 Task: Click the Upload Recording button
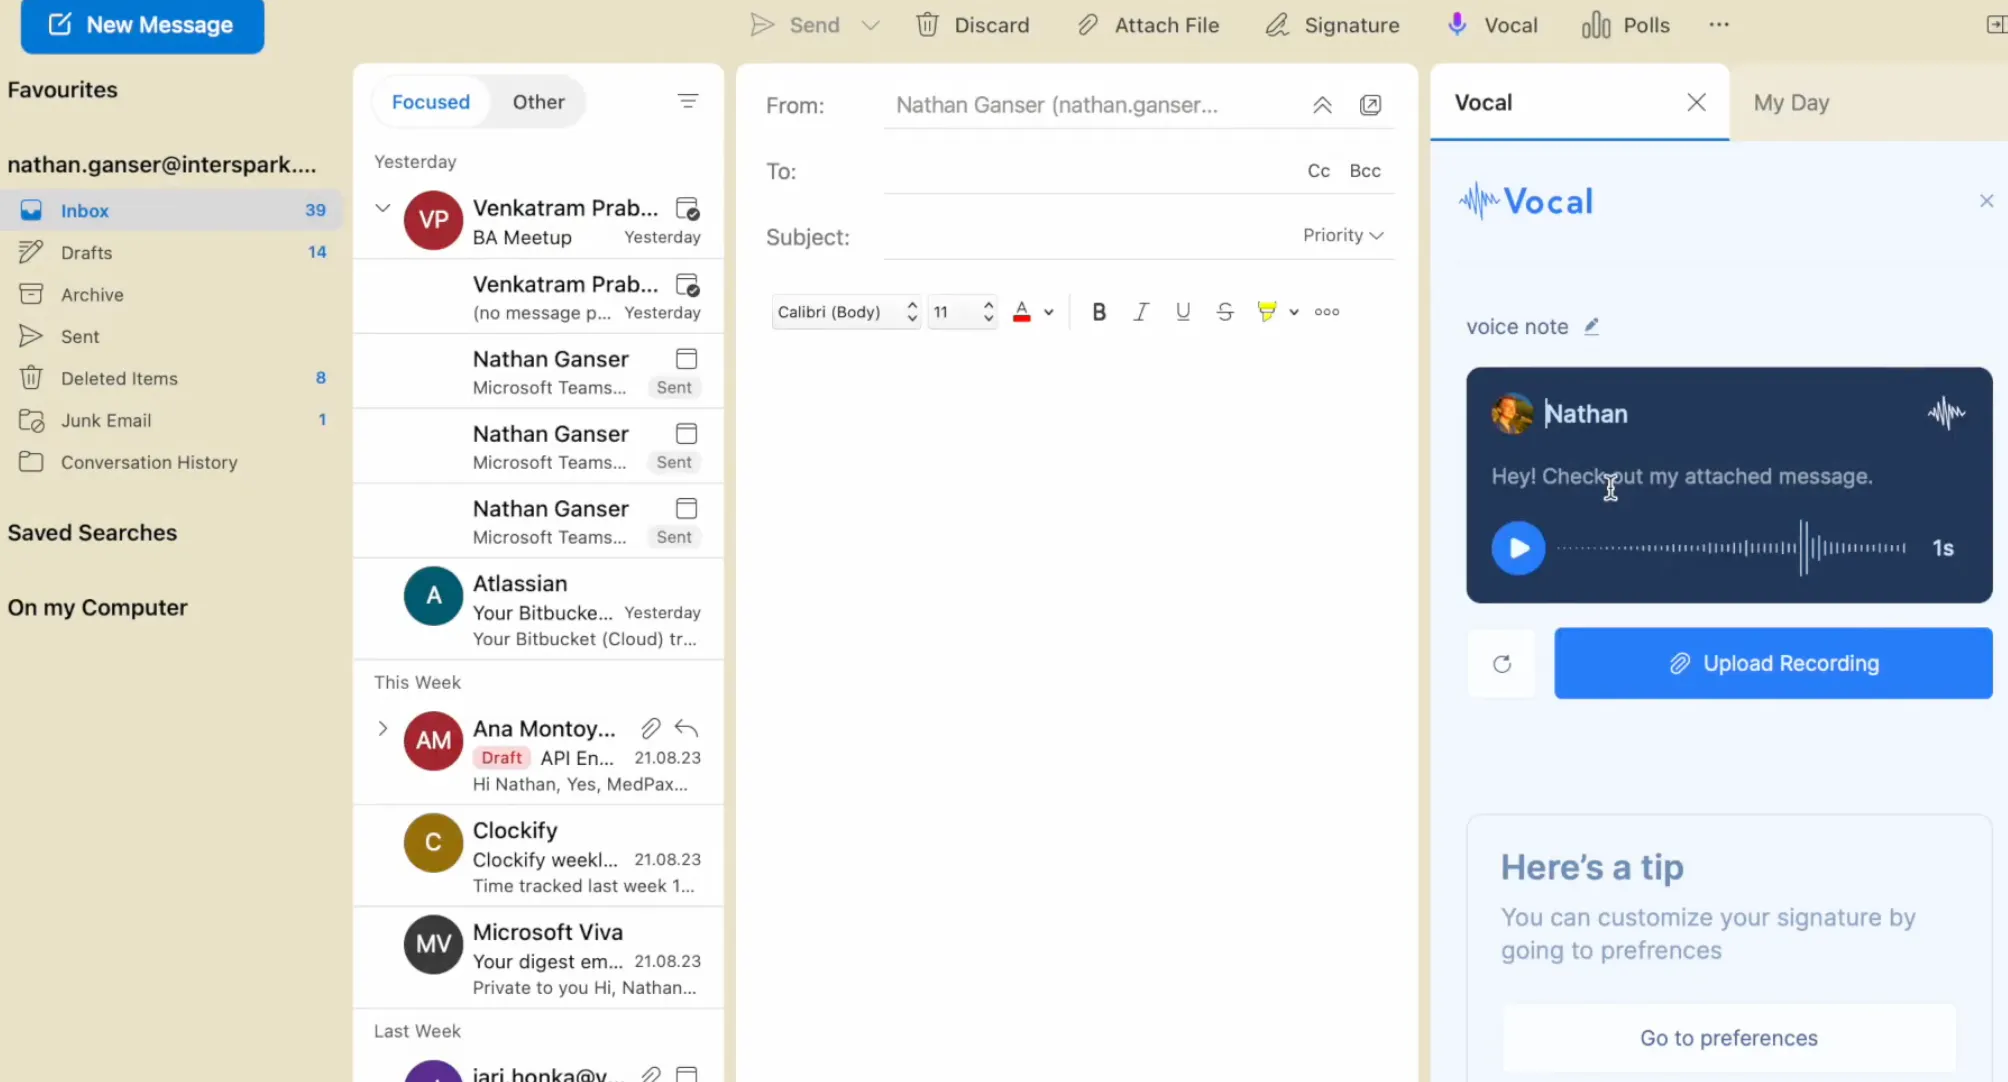(1772, 664)
